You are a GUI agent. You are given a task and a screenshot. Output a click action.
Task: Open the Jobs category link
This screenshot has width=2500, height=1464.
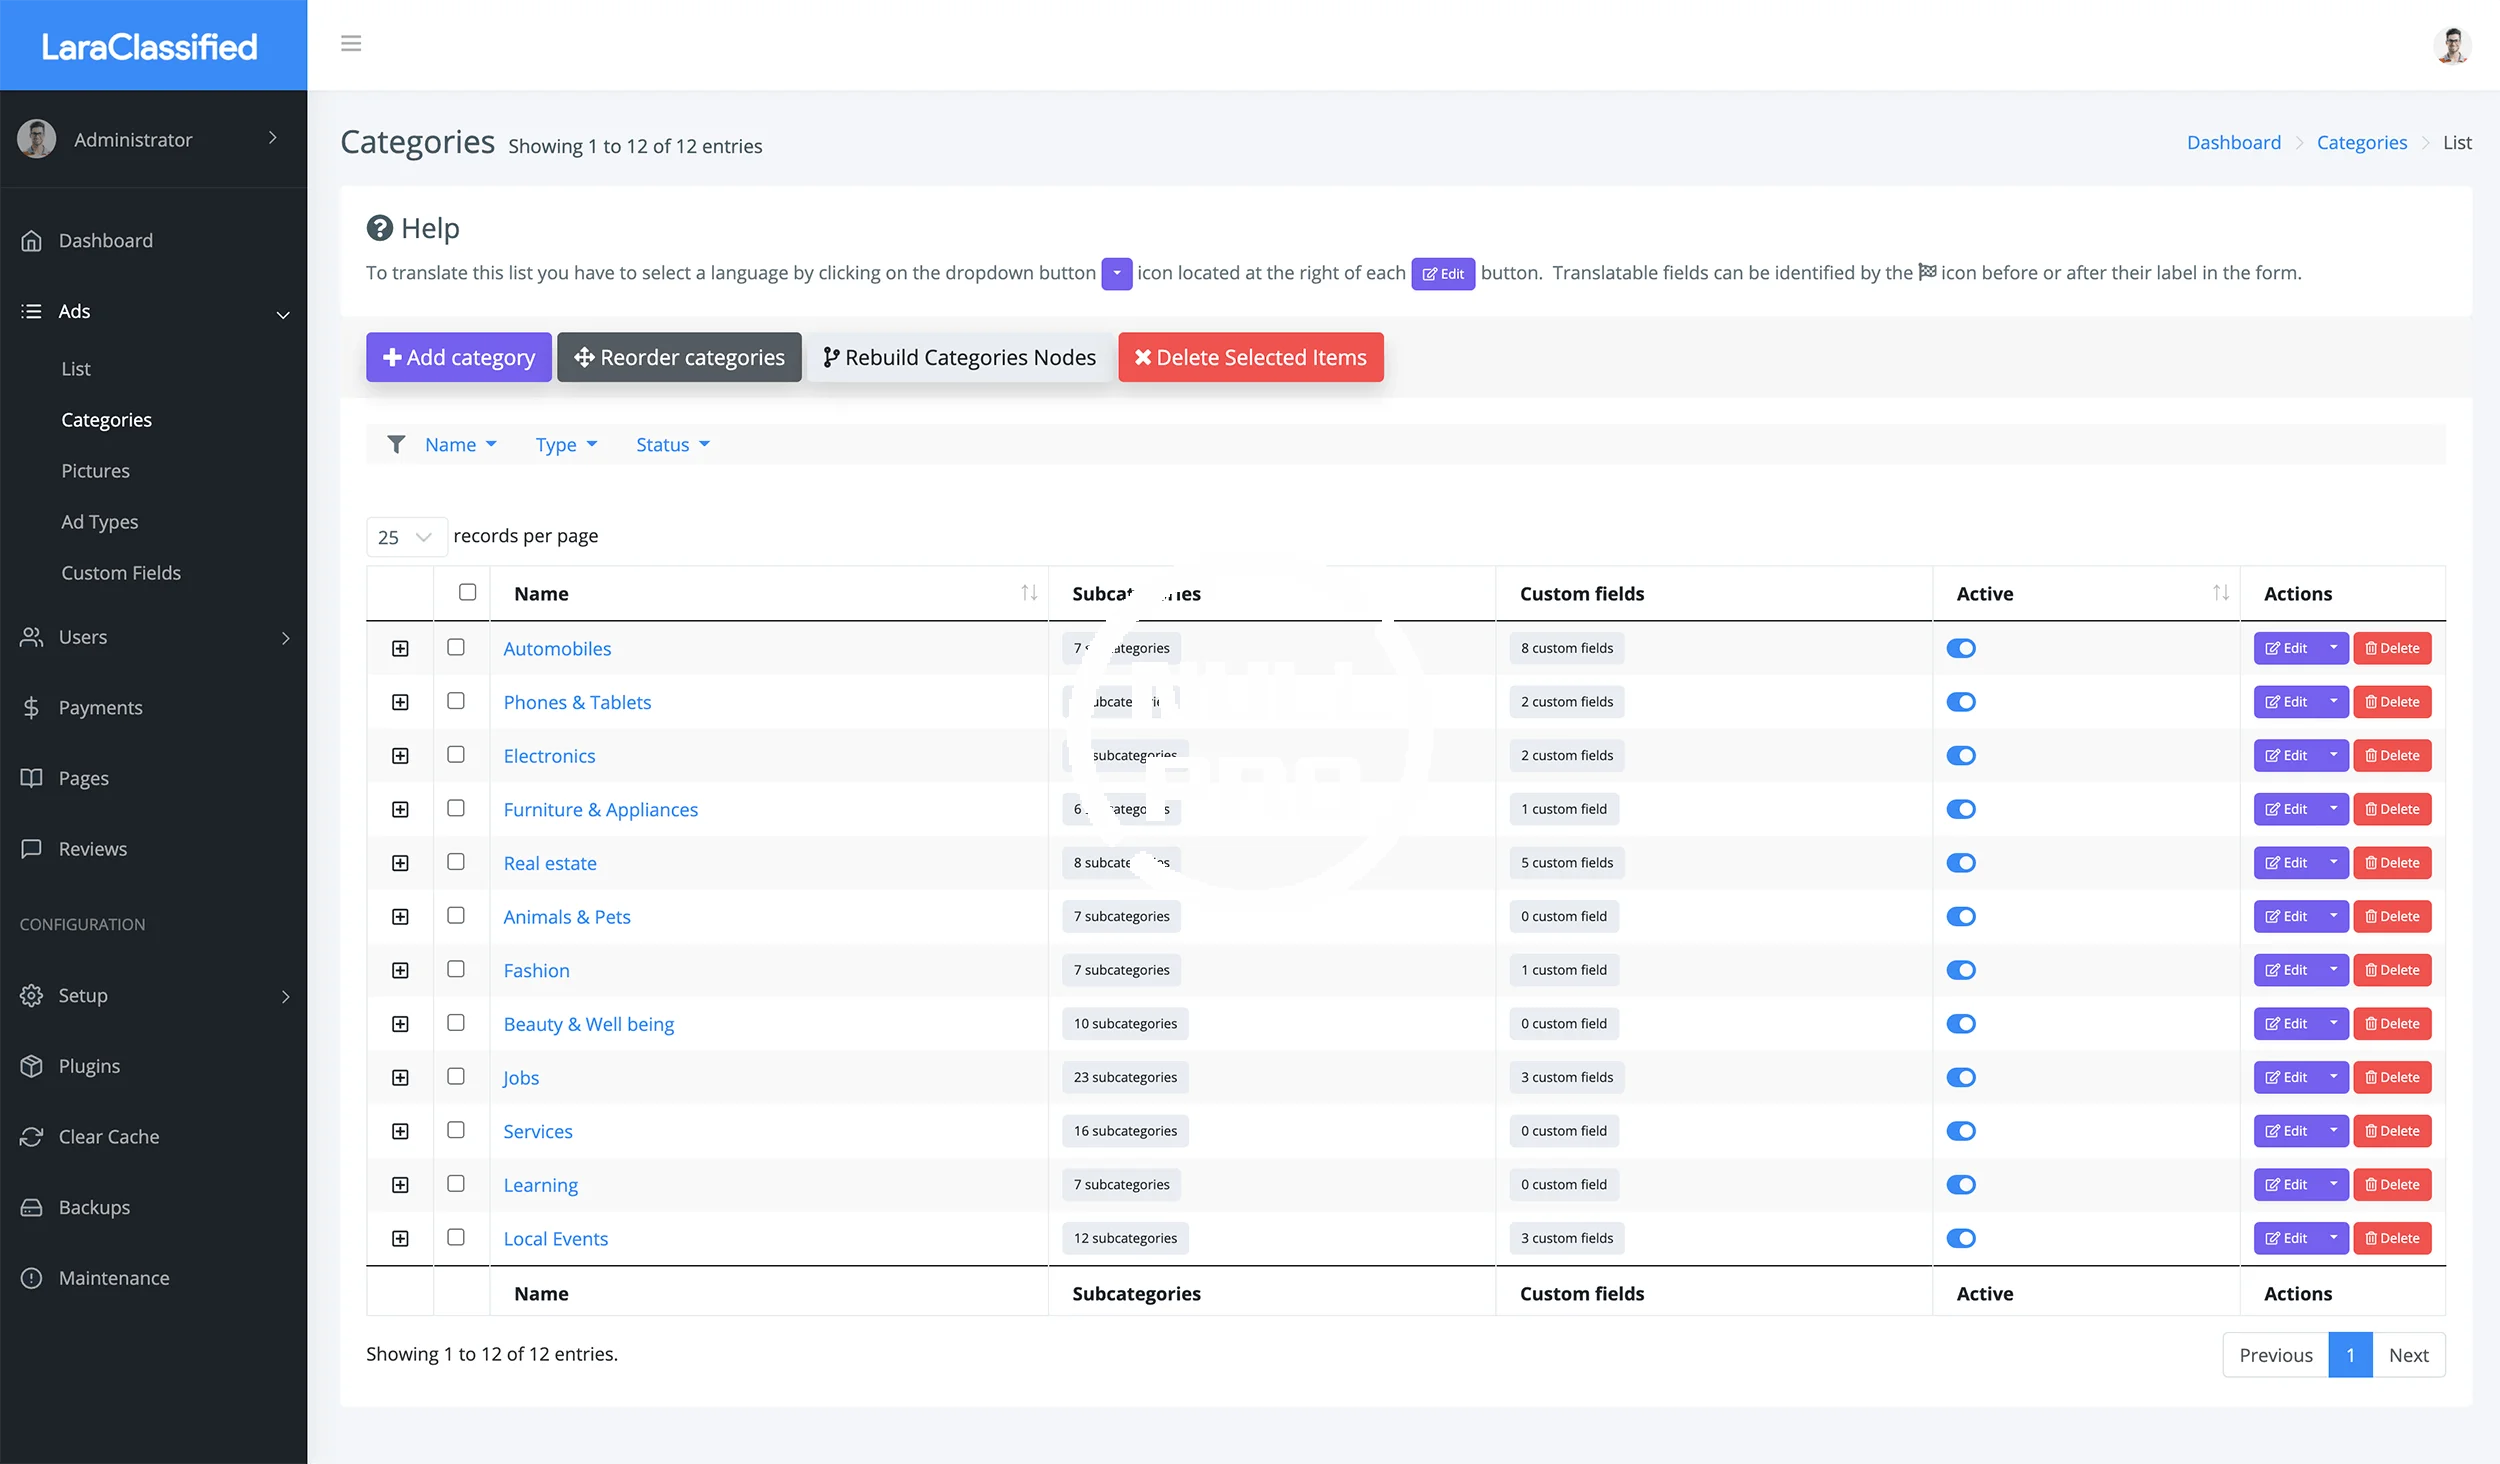click(x=520, y=1078)
